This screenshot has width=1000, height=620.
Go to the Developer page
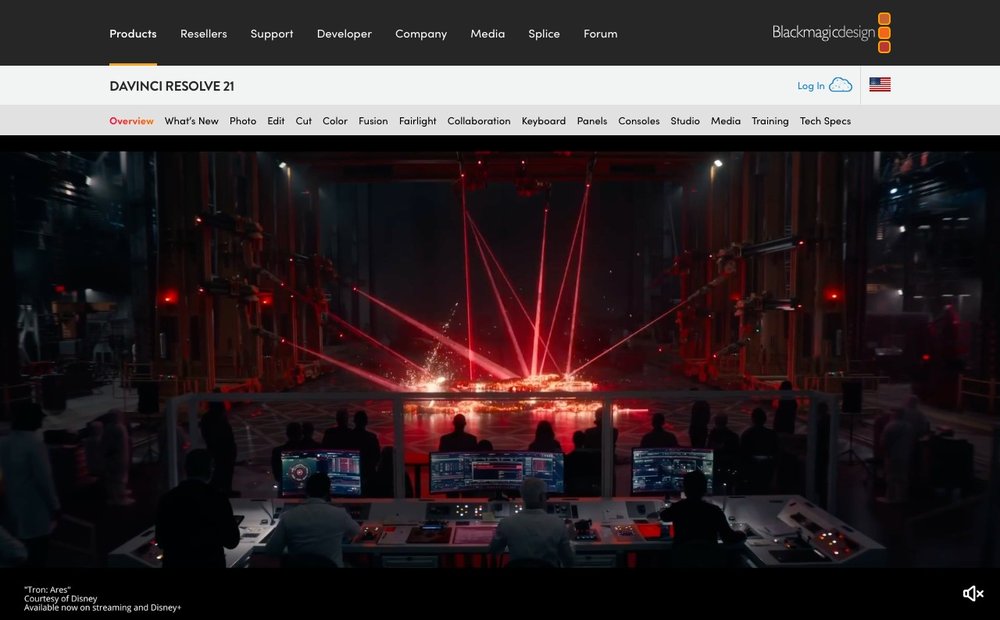[x=344, y=33]
